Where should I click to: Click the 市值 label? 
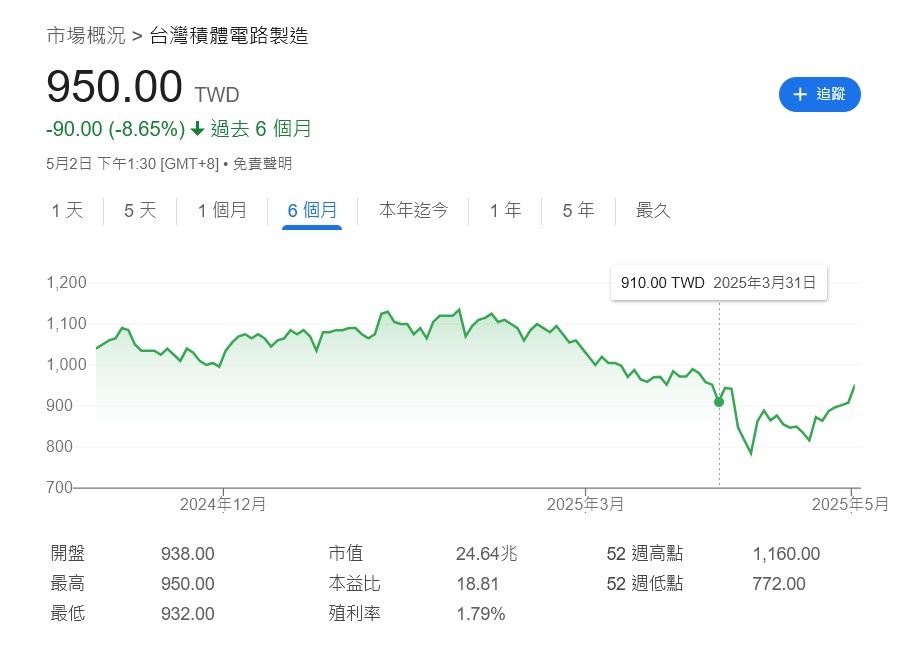346,553
